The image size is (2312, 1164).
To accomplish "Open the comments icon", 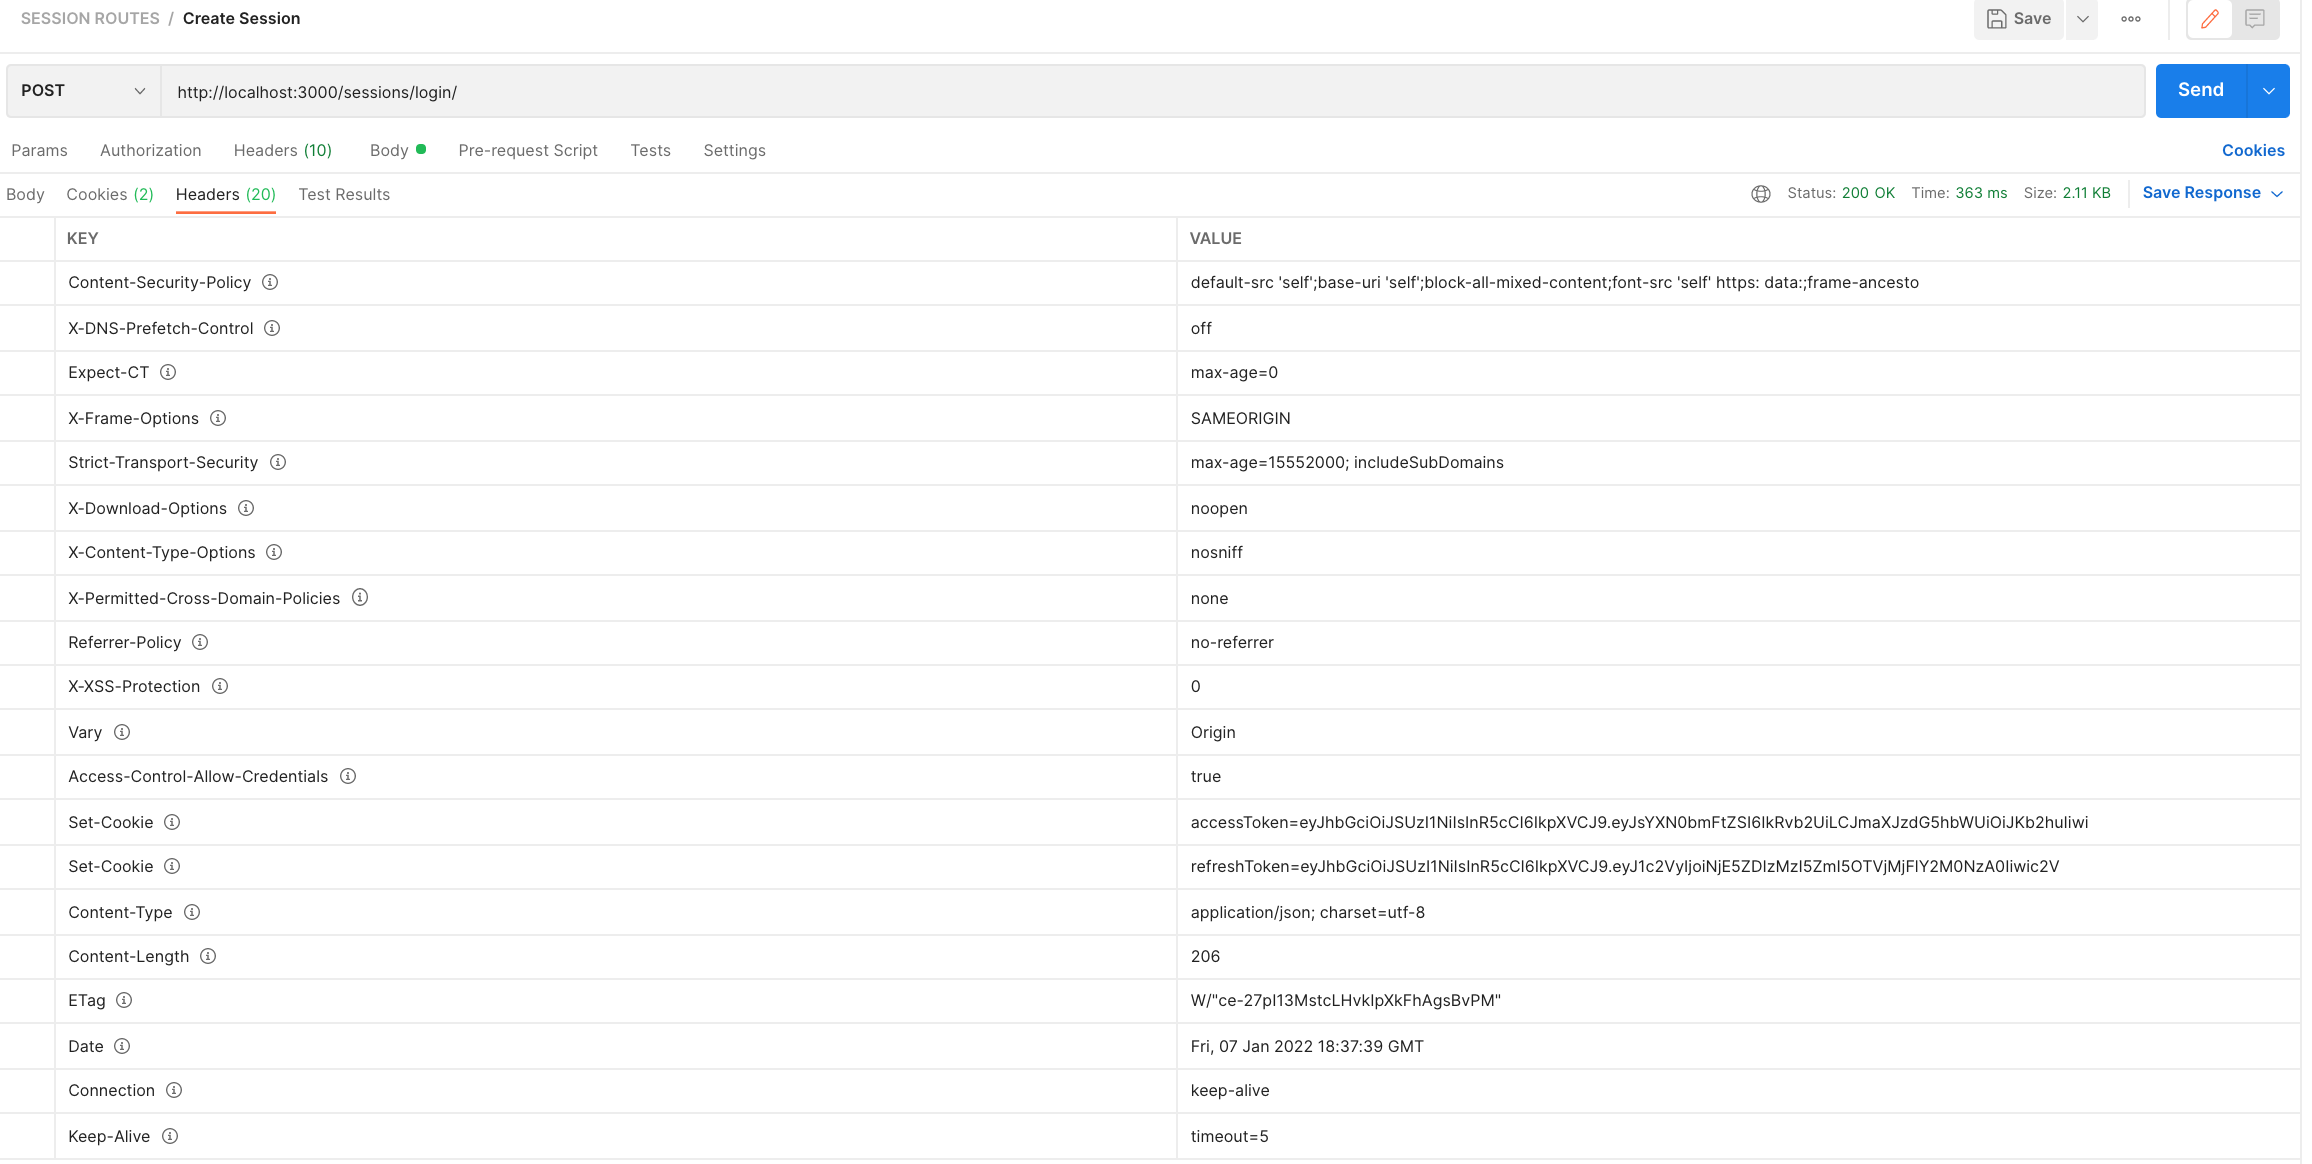I will pyautogui.click(x=2254, y=19).
